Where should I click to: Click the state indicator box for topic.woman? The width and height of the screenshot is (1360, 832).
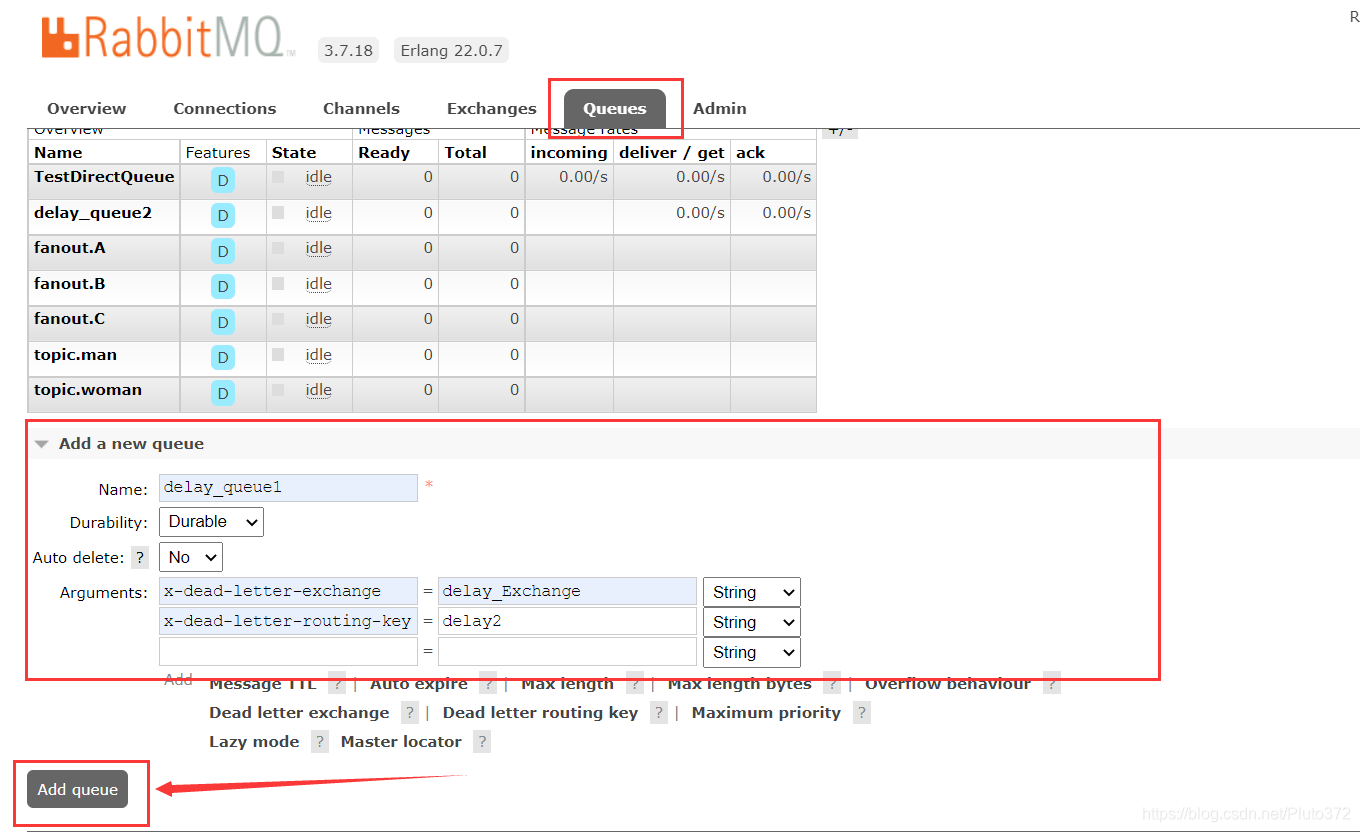tap(278, 390)
